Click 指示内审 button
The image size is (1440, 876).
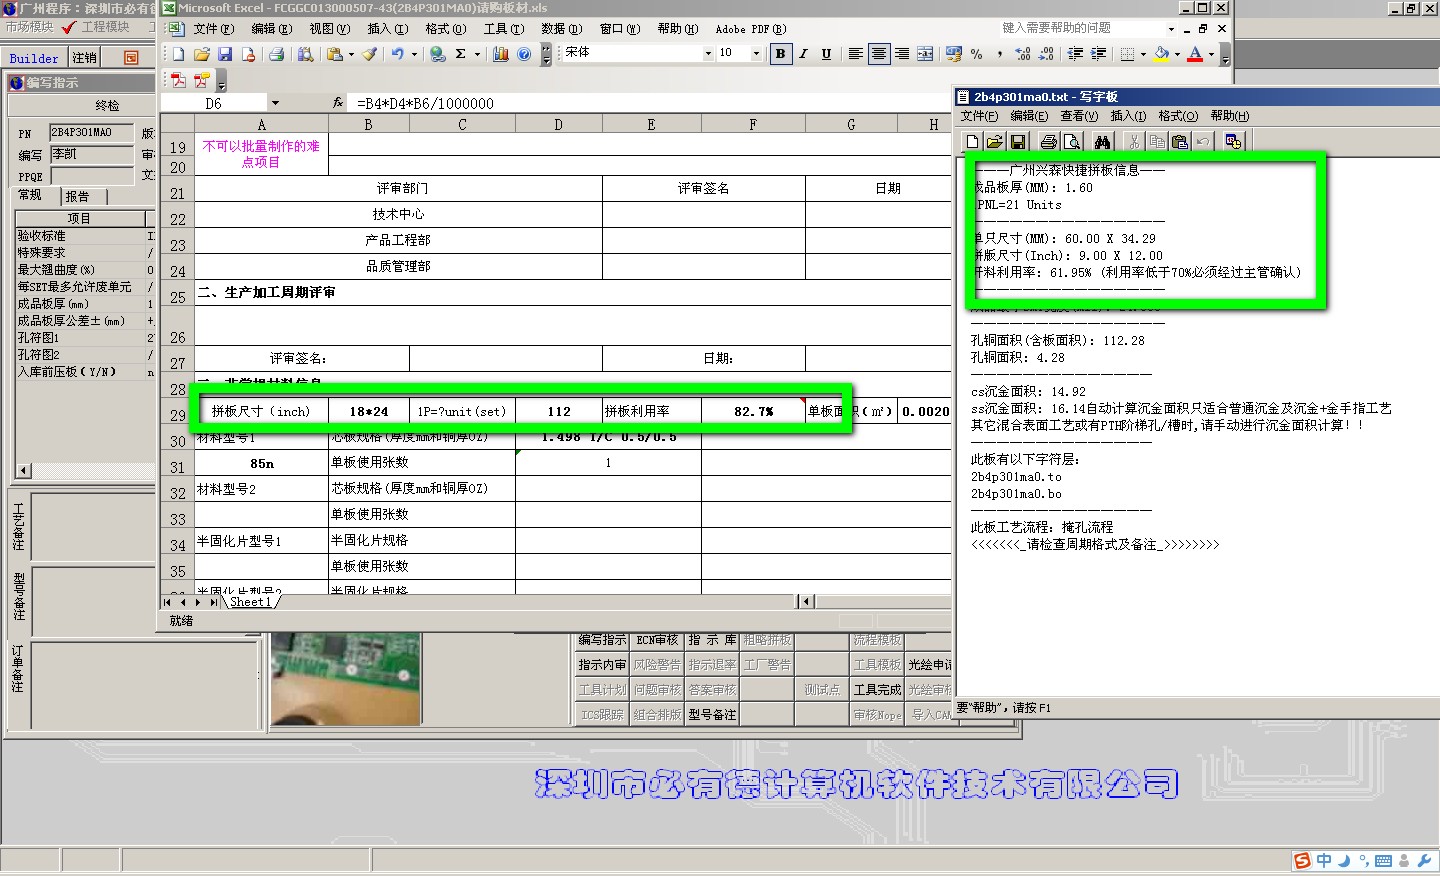(x=602, y=665)
